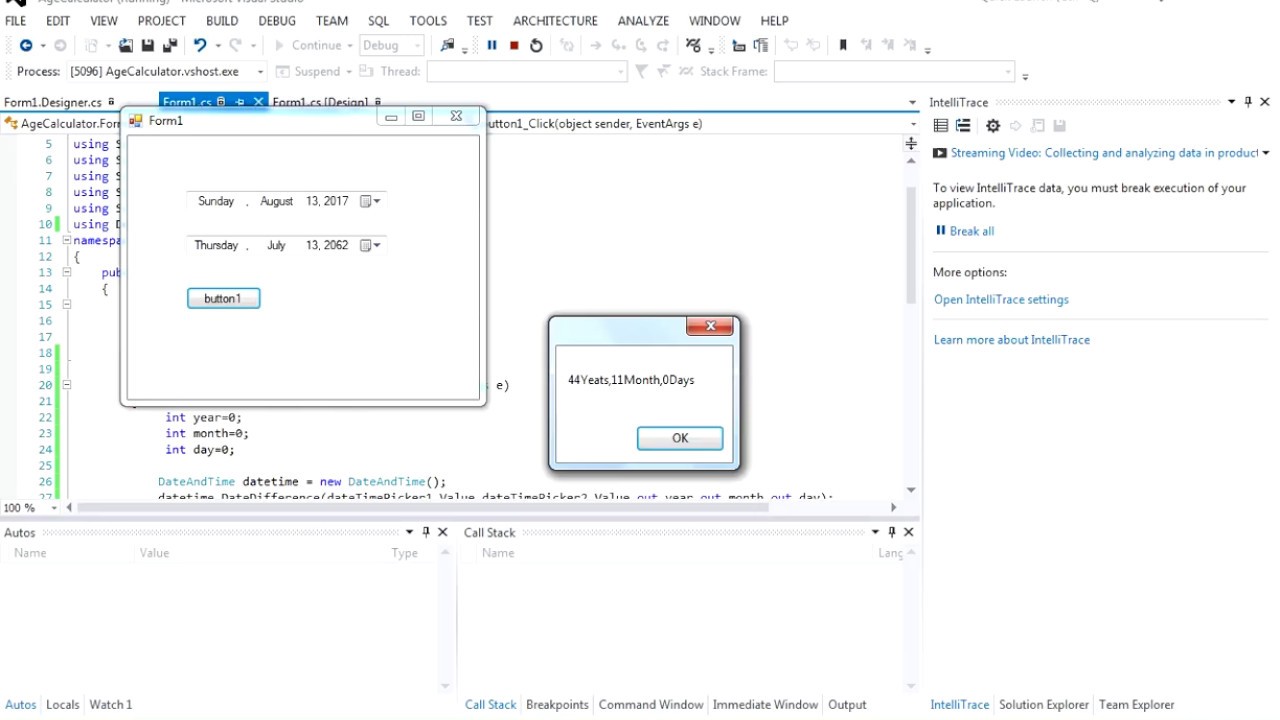This screenshot has width=1280, height=720.
Task: Open the DEBUG menu
Action: 277,20
